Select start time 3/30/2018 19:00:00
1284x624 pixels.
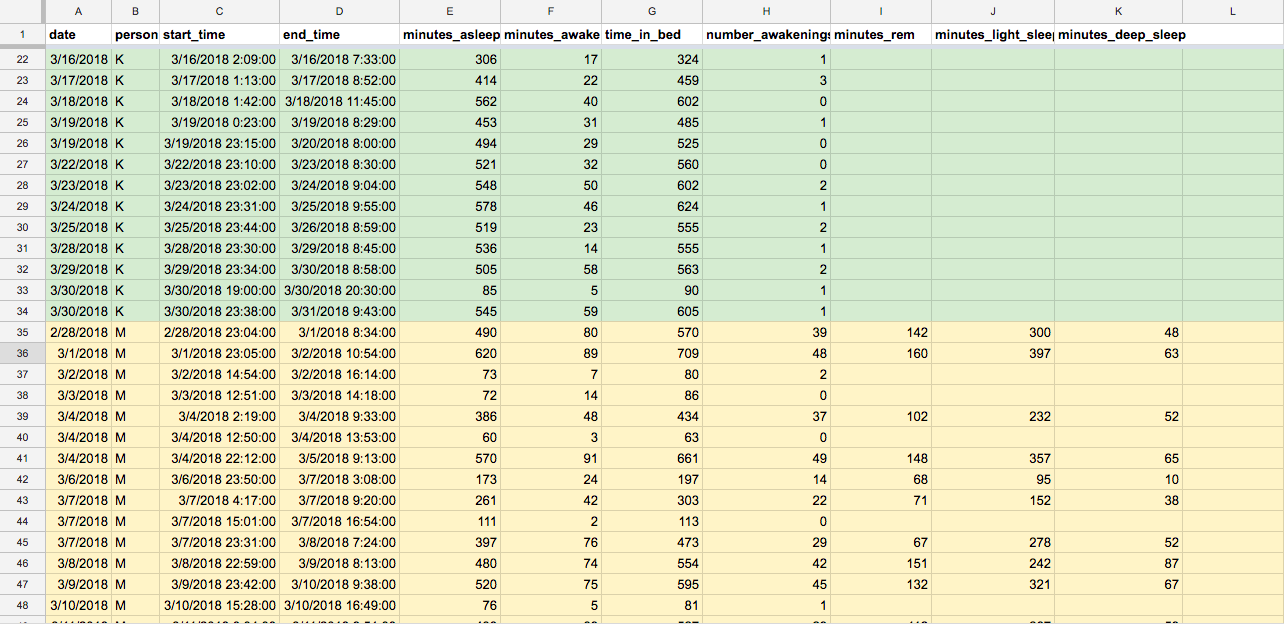click(x=219, y=290)
